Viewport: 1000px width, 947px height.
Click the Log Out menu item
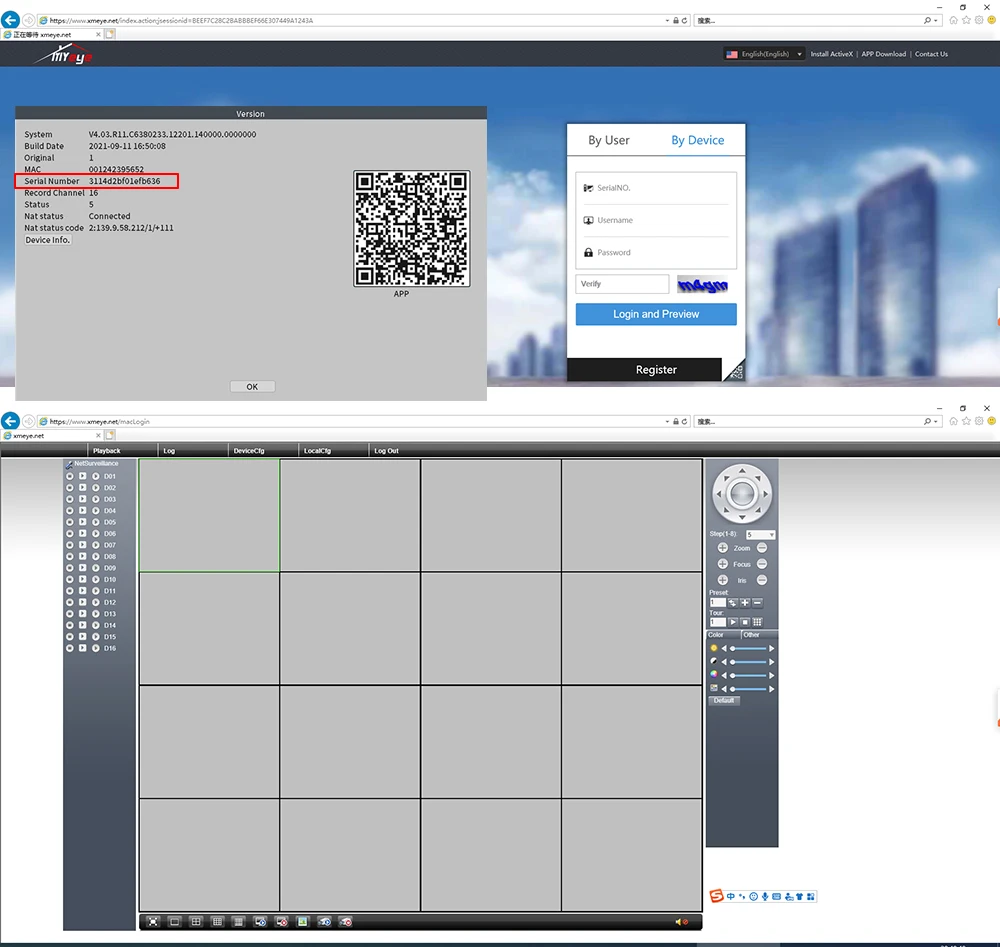(386, 451)
